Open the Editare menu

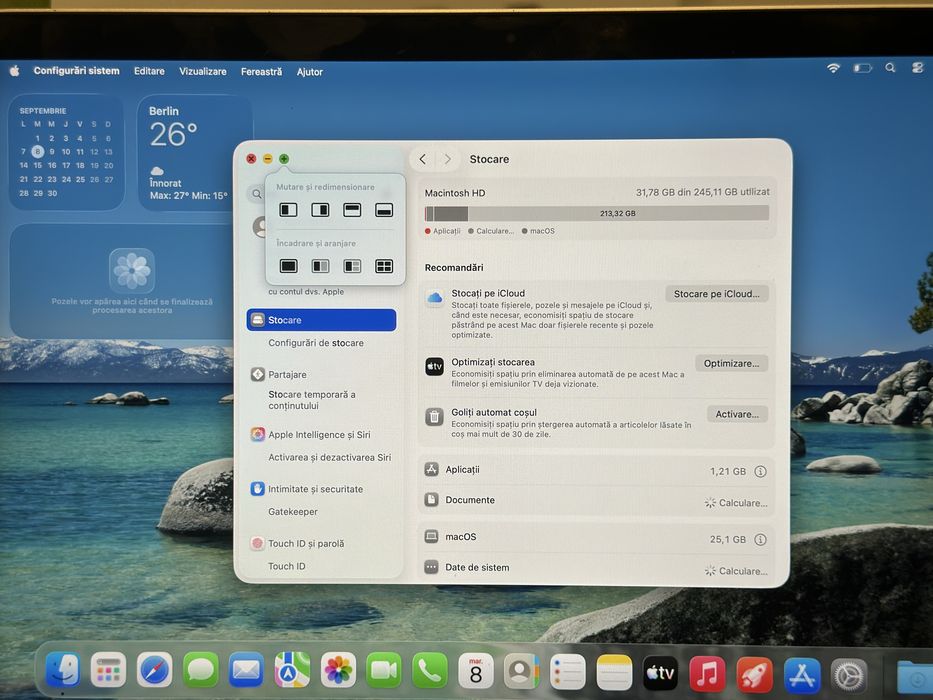point(149,71)
